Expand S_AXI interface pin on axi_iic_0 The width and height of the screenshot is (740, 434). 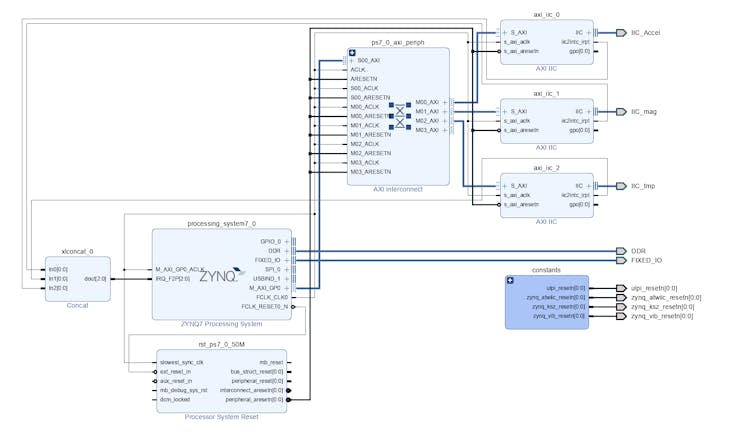click(504, 33)
